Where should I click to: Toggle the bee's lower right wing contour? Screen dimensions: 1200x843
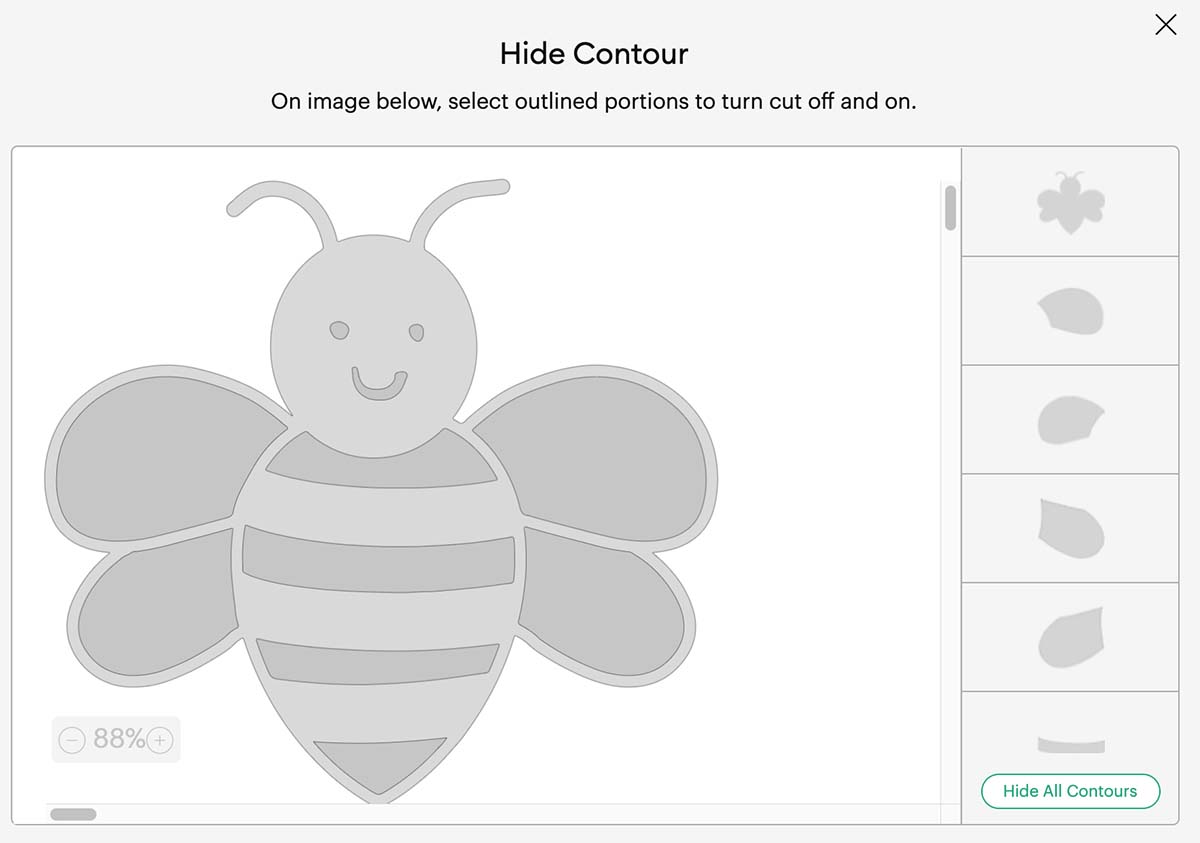600,600
